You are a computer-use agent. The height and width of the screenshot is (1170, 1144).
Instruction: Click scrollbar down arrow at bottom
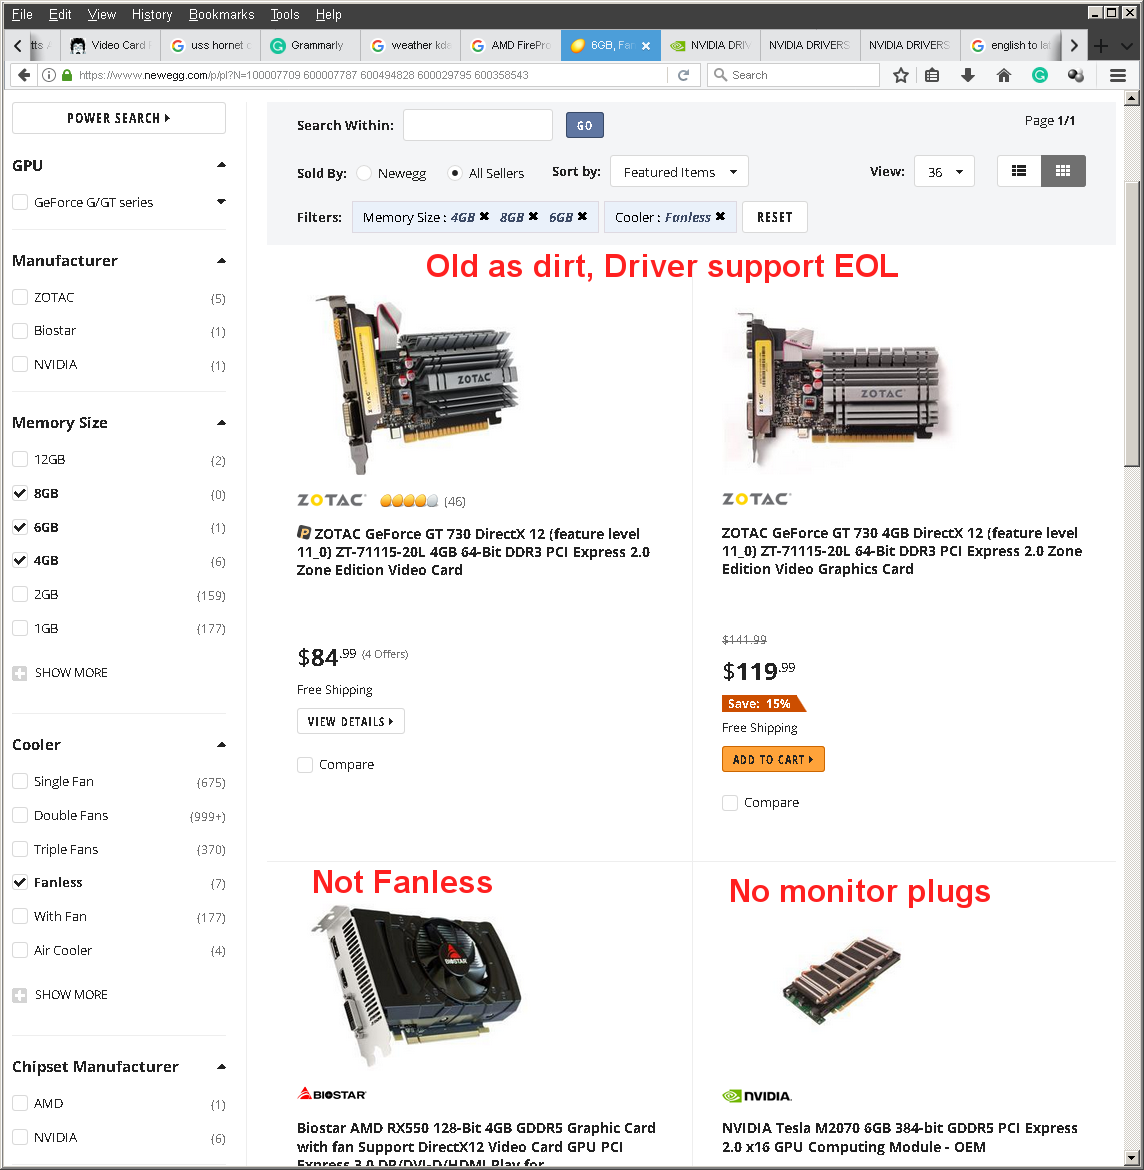coord(1131,1157)
